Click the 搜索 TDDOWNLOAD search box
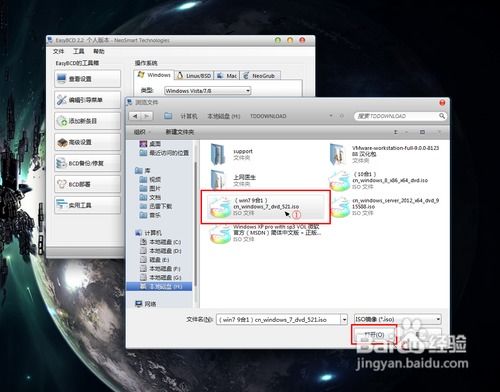Viewport: 500px width, 392px height. click(x=400, y=116)
